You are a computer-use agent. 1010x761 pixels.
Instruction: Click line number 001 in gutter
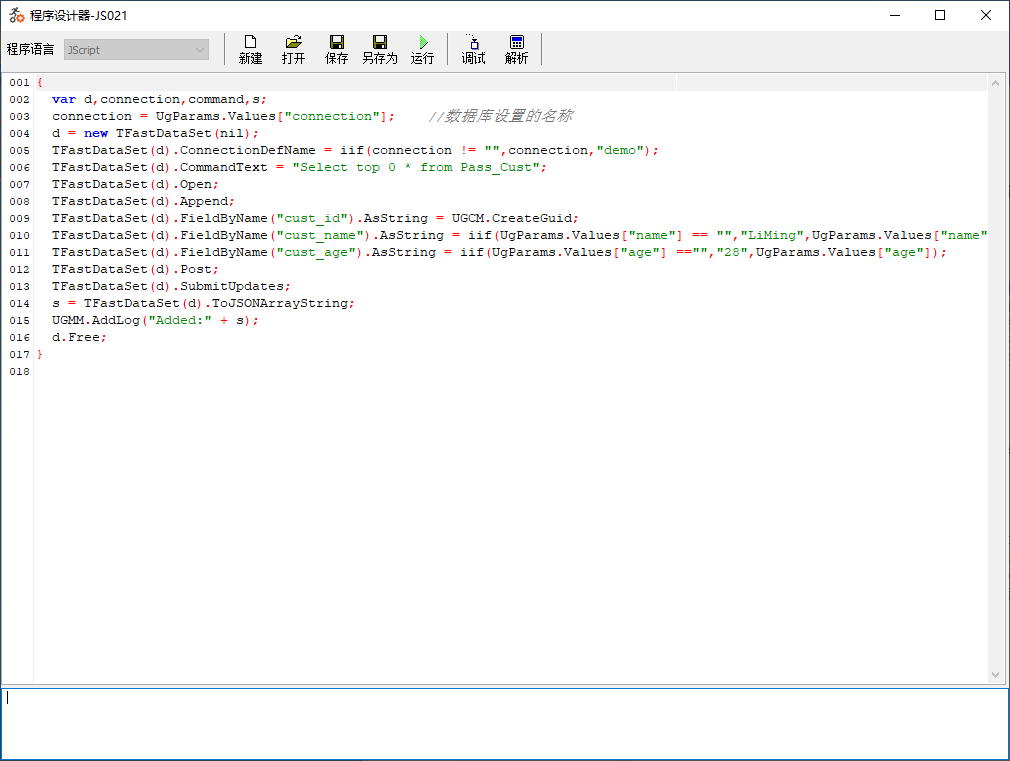click(19, 82)
